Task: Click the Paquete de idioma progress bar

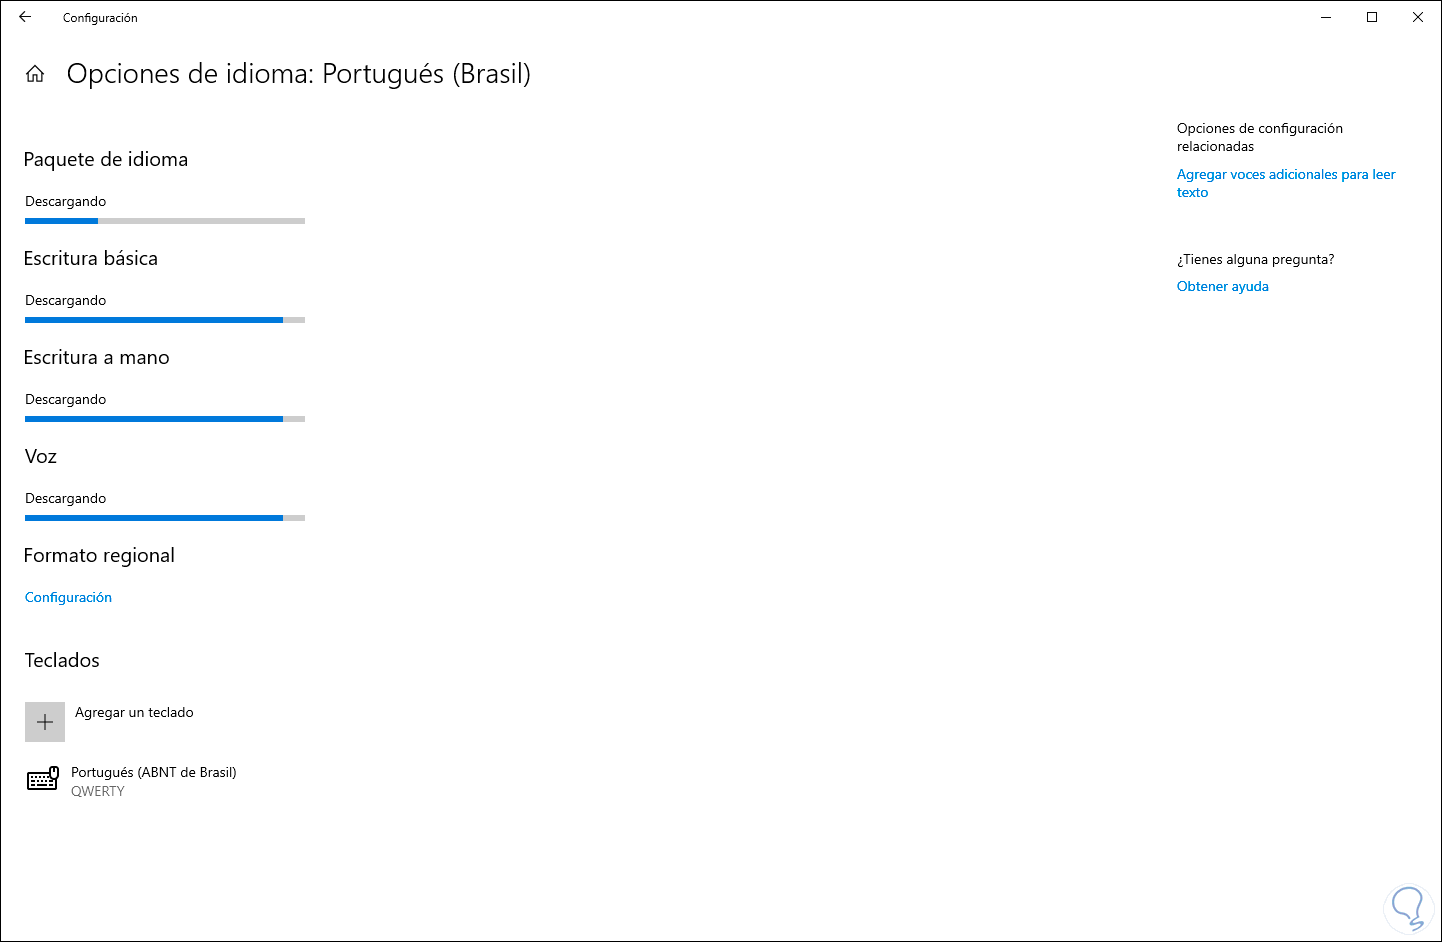Action: tap(165, 221)
